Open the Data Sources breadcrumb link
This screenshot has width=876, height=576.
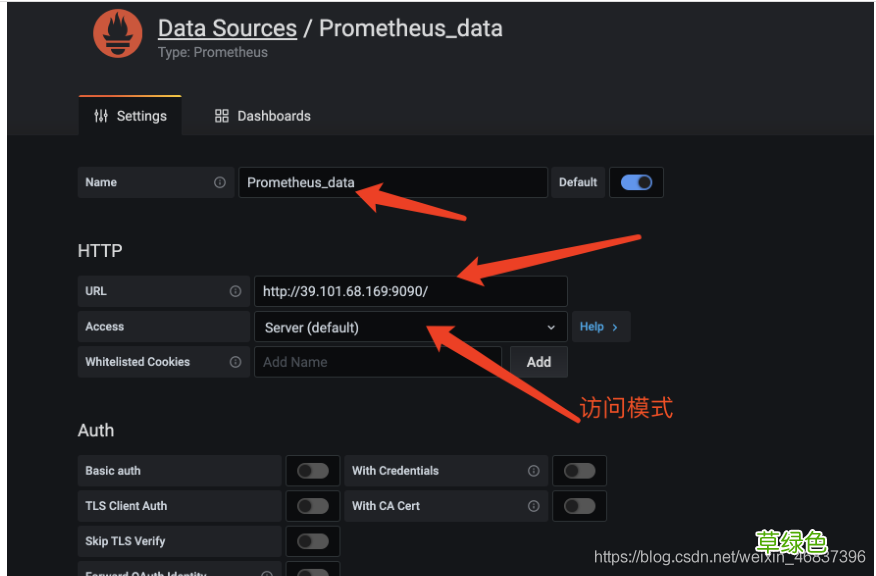[x=227, y=28]
